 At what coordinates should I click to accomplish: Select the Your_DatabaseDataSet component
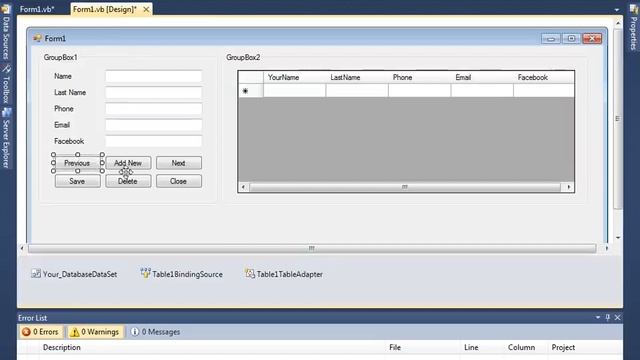74,274
